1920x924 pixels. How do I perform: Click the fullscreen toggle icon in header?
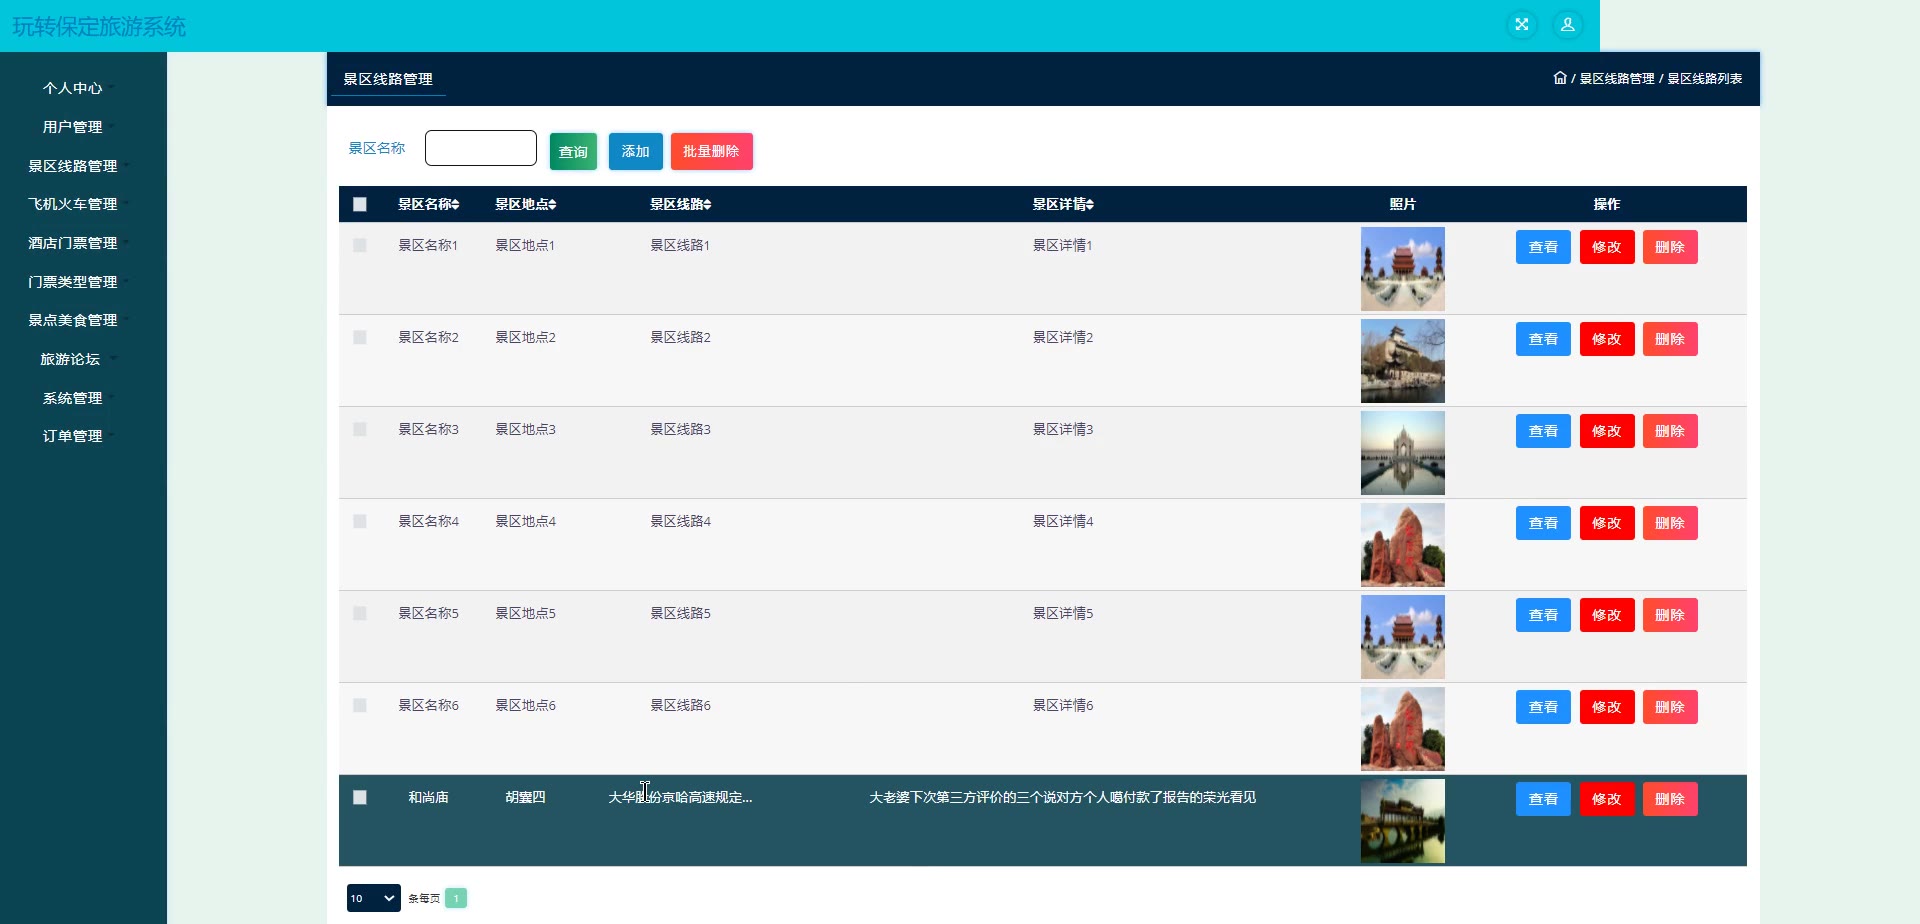pos(1521,25)
